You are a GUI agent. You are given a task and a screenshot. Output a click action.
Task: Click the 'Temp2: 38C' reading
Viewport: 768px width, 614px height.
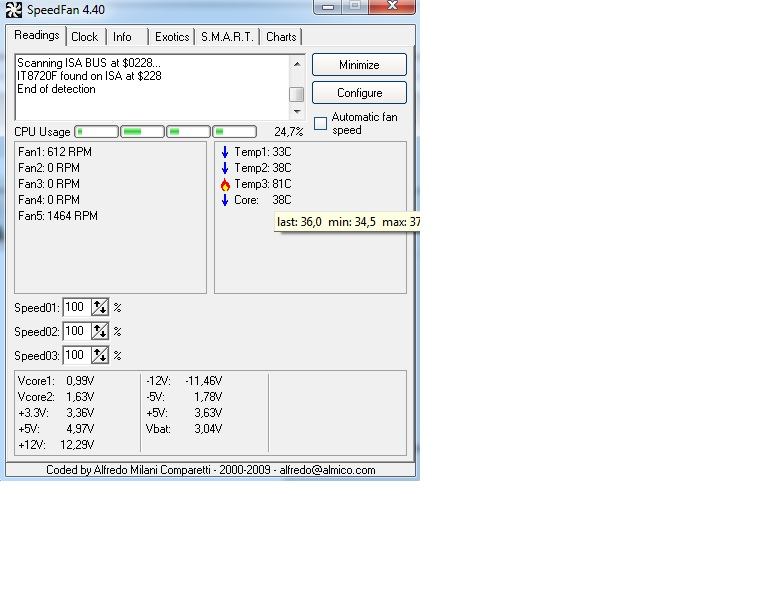[263, 168]
